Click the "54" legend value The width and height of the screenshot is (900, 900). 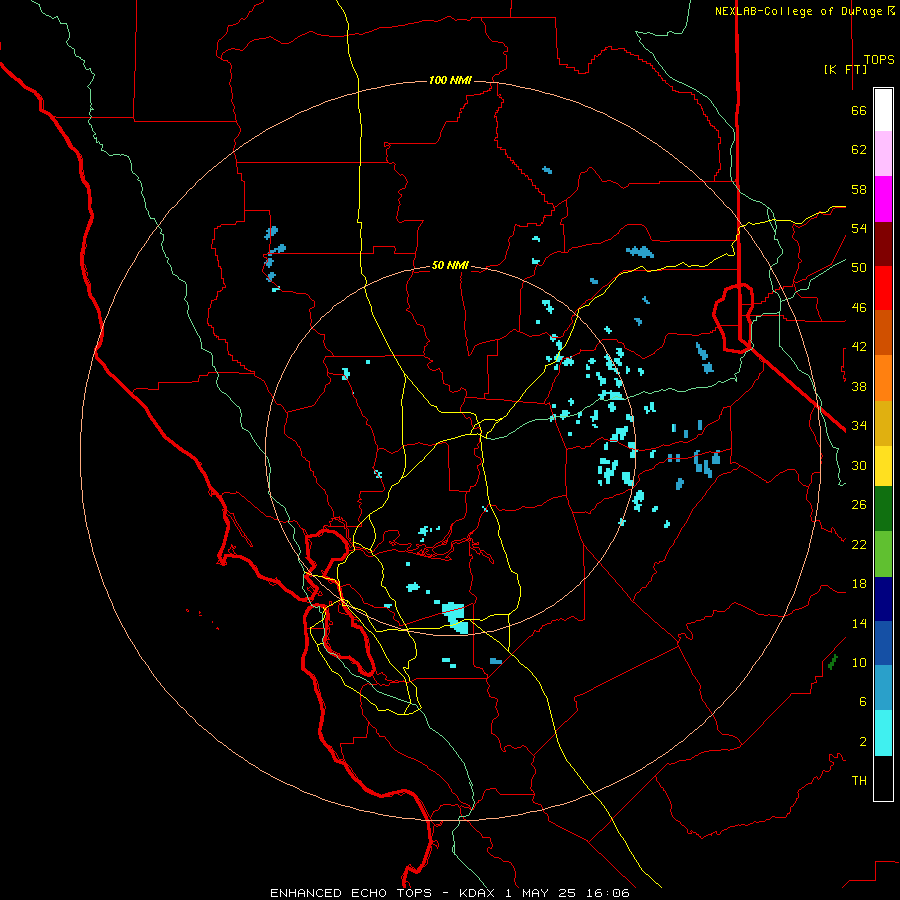859,228
